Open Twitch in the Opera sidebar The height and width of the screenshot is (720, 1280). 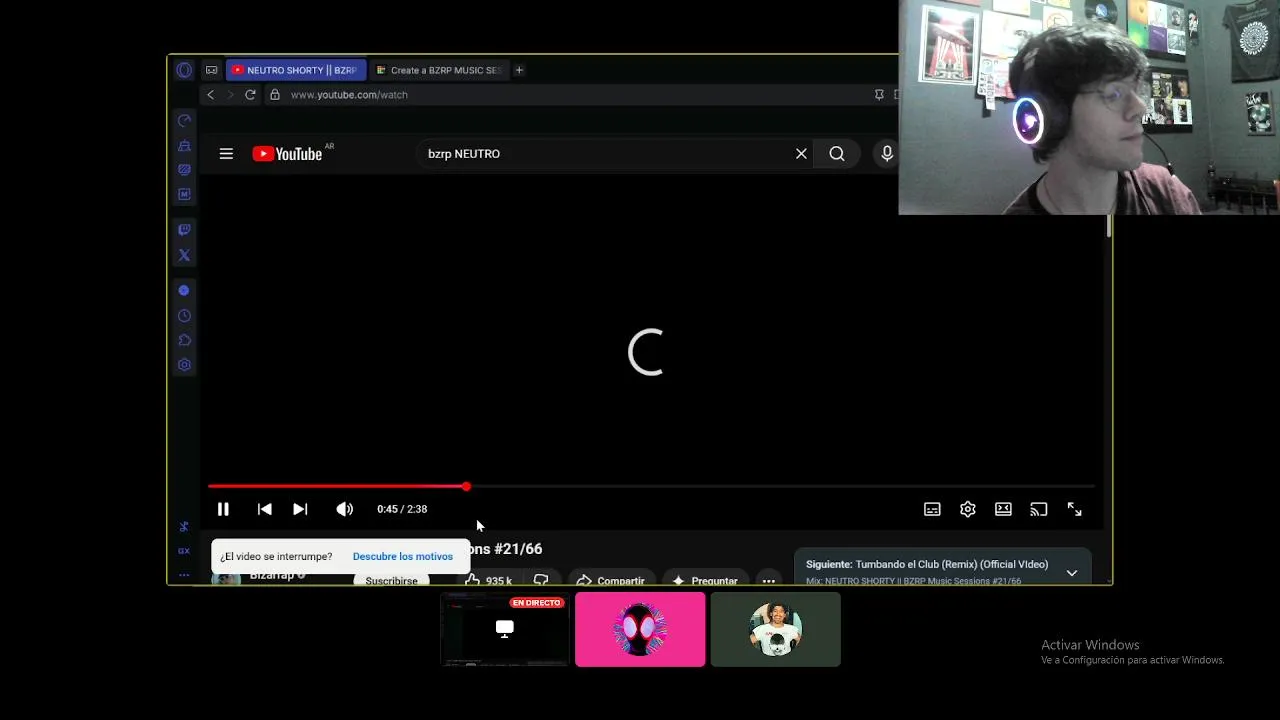184,230
